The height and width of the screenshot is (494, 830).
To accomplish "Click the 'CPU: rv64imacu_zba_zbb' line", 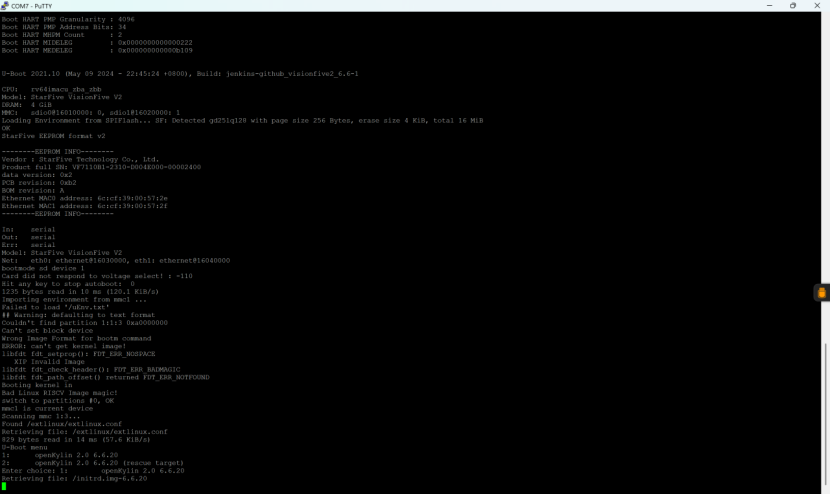I will click(51, 89).
